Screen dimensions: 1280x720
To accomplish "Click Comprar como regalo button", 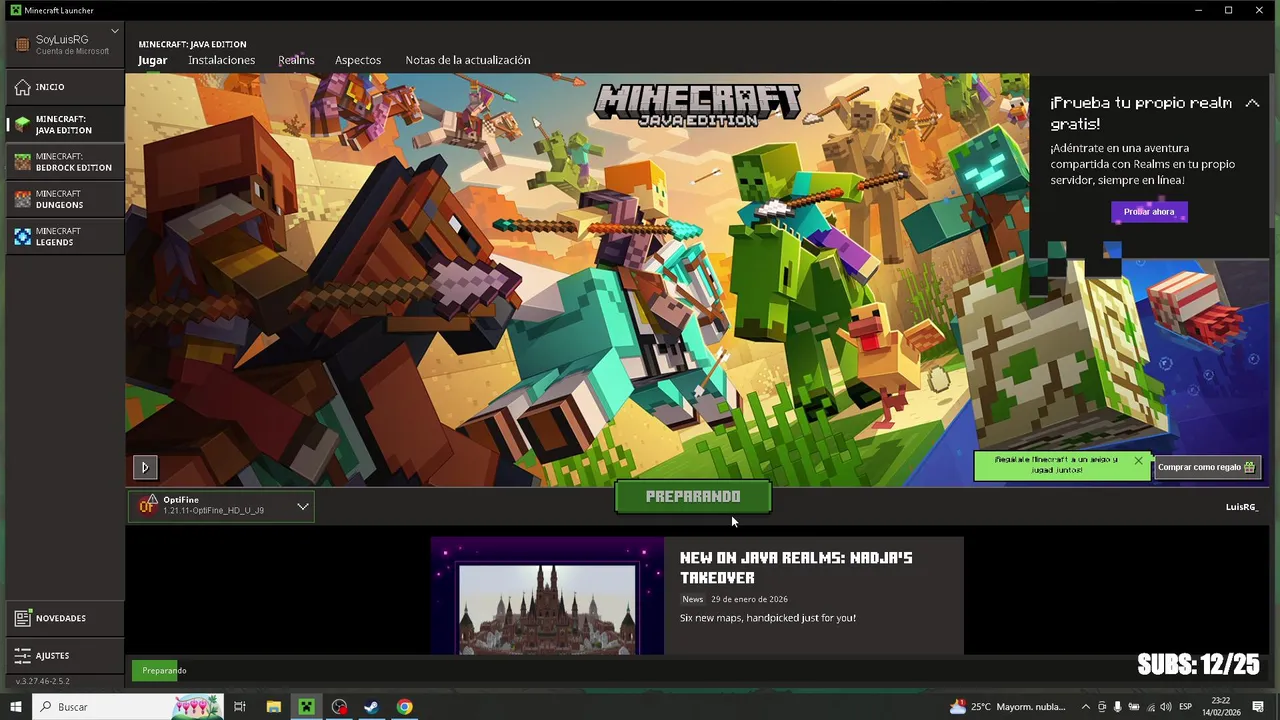I will 1206,467.
